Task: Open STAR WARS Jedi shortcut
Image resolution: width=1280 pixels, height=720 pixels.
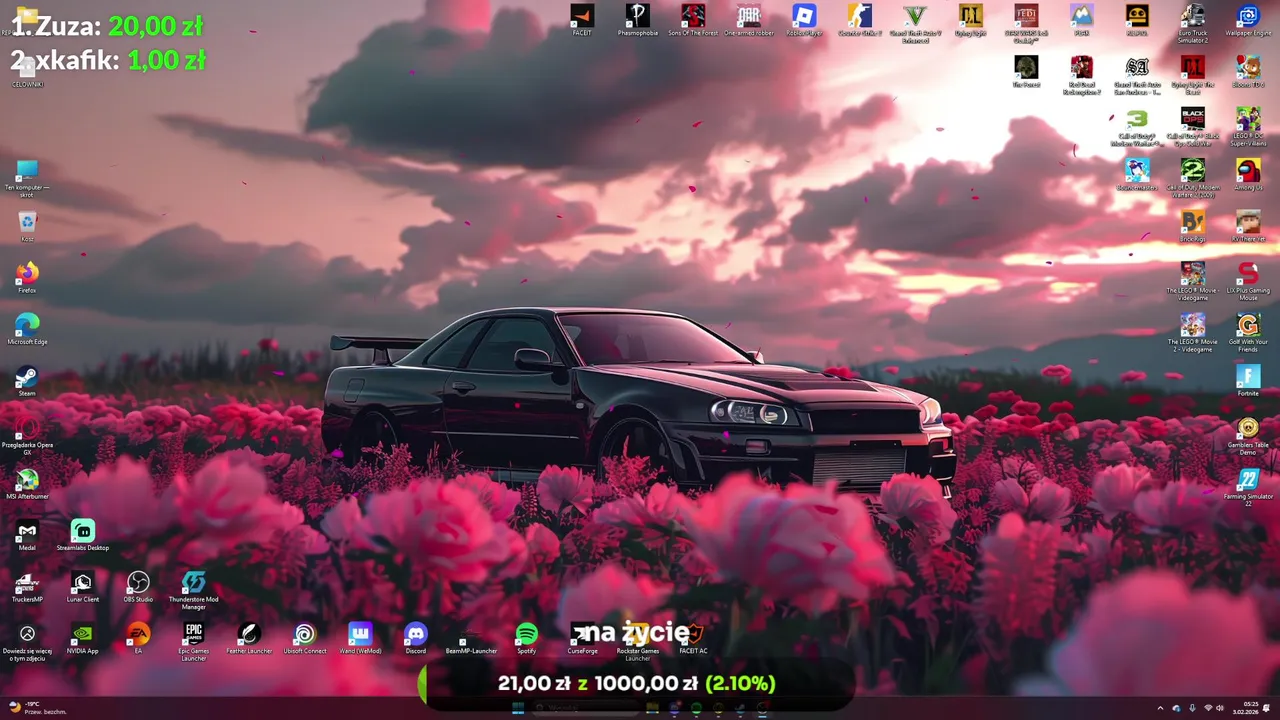Action: (x=1026, y=24)
